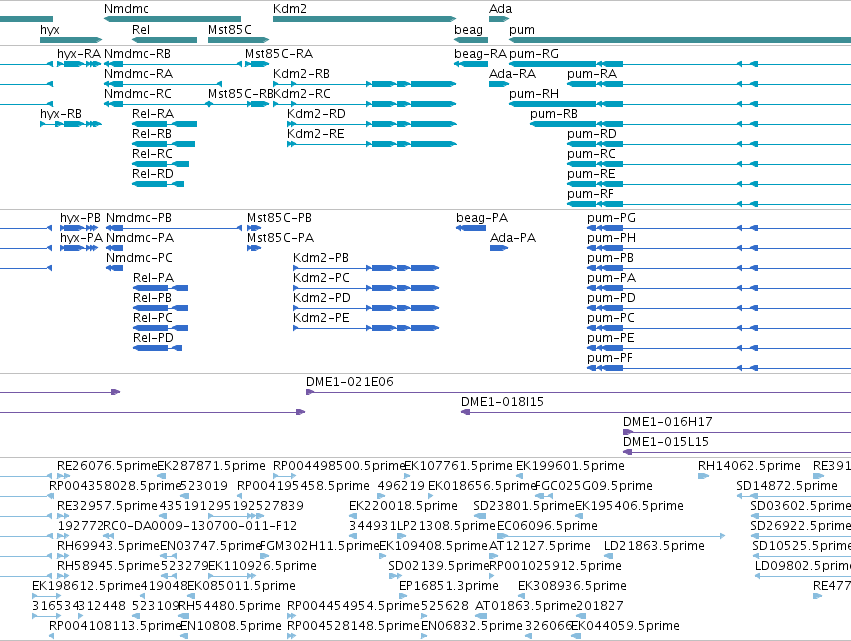
Task: Click transcript Rel-RD label
Action: coord(153,174)
